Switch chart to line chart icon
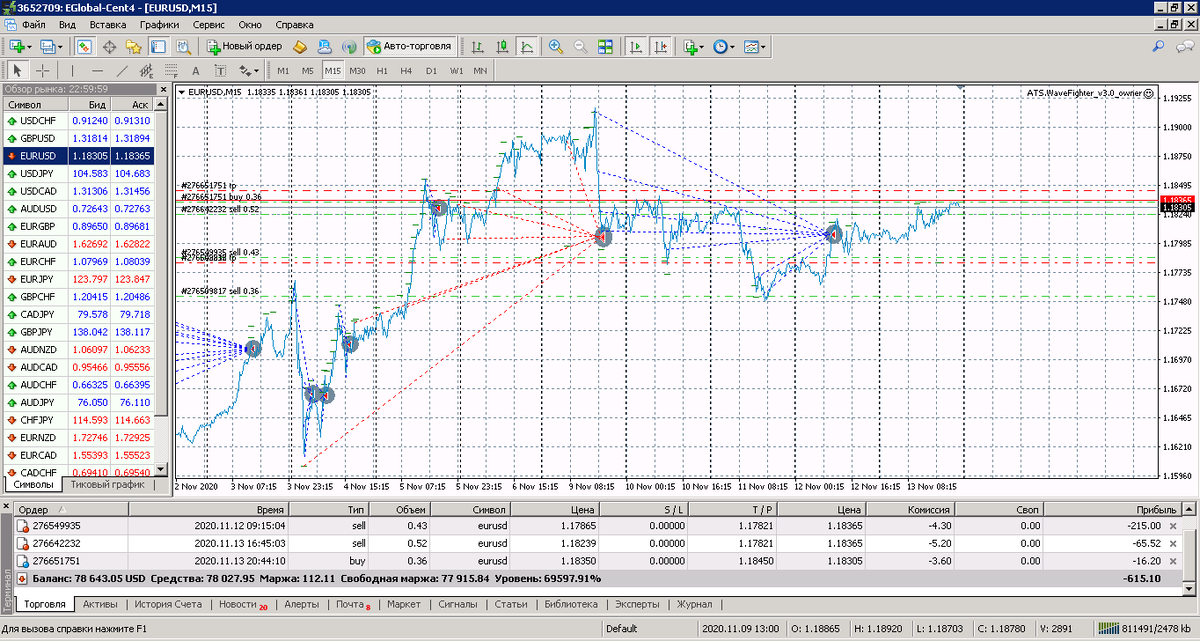This screenshot has width=1200, height=641. [527, 46]
